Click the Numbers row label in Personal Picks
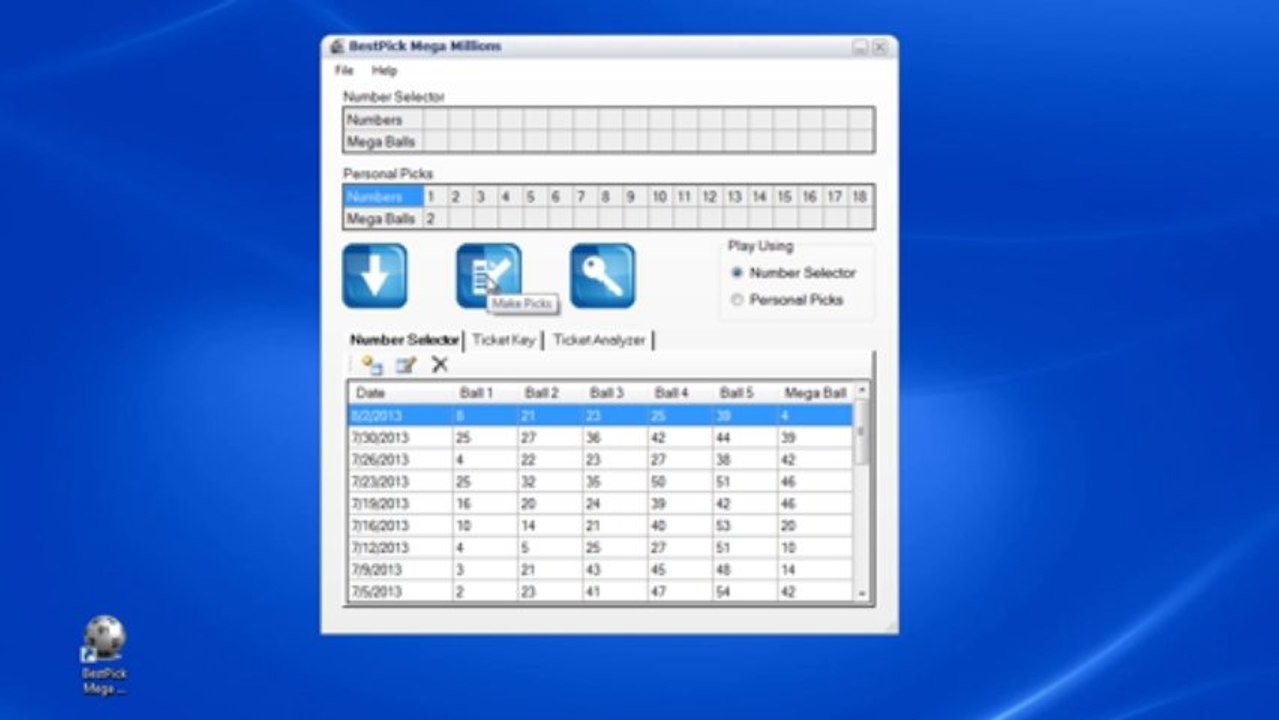1279x720 pixels. click(383, 197)
